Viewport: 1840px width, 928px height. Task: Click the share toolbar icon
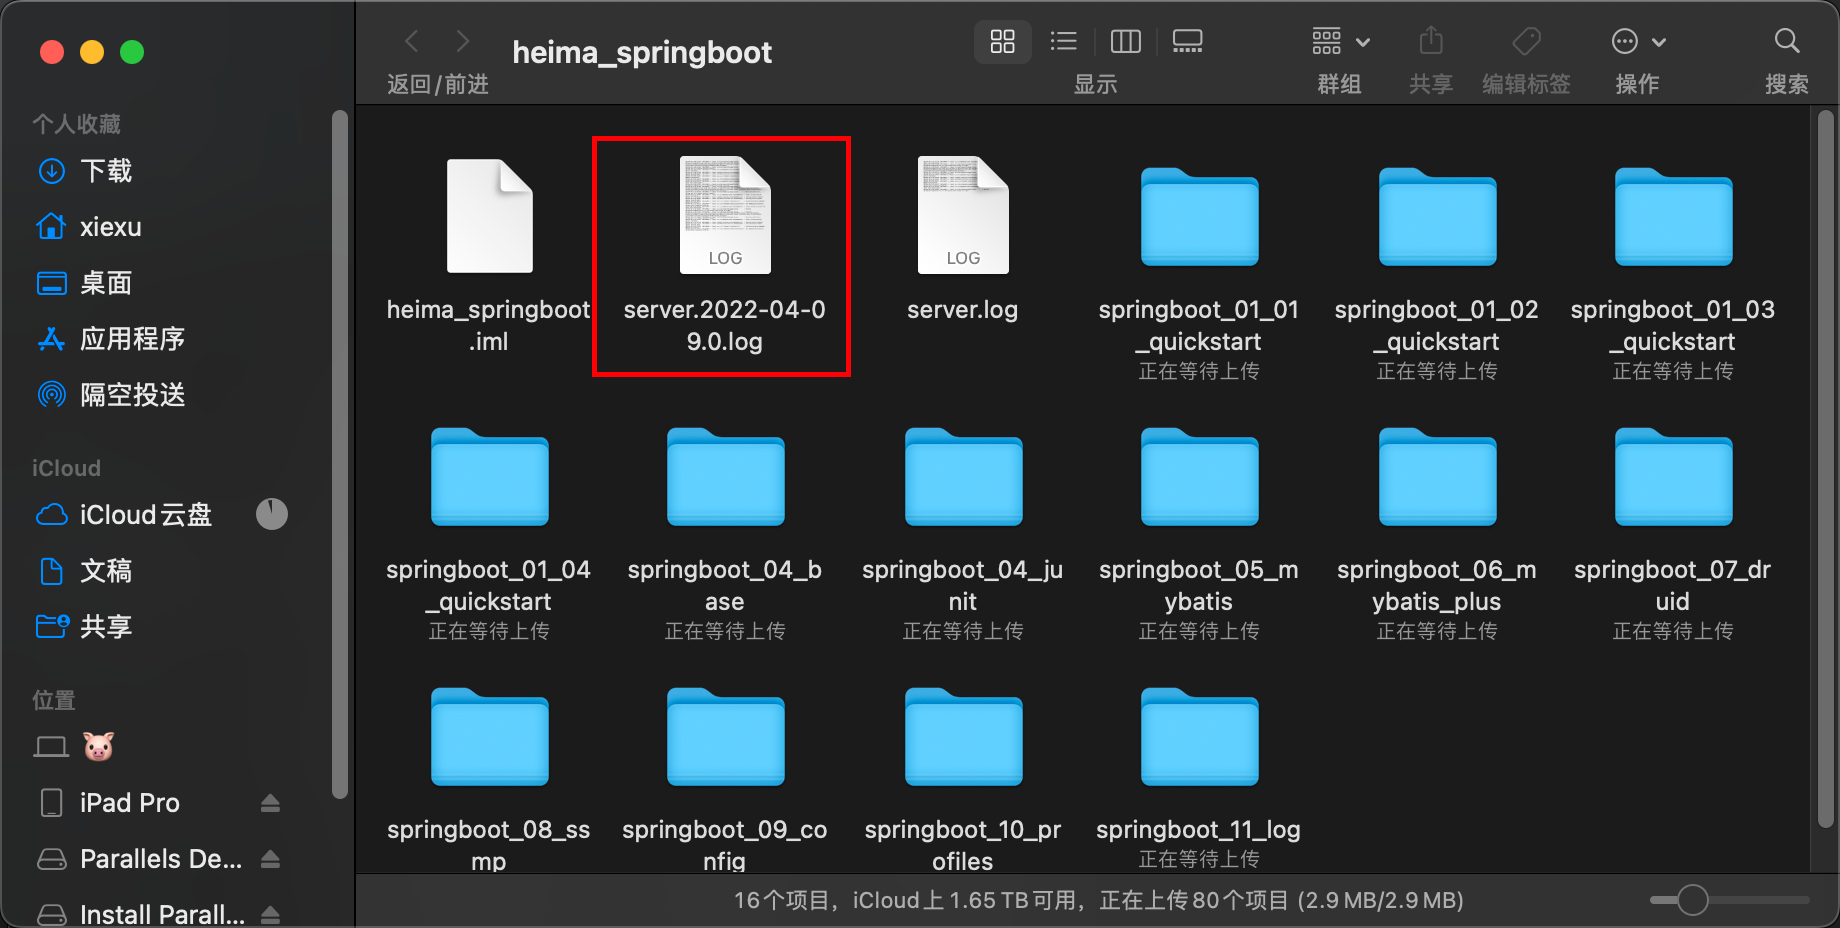click(x=1431, y=41)
